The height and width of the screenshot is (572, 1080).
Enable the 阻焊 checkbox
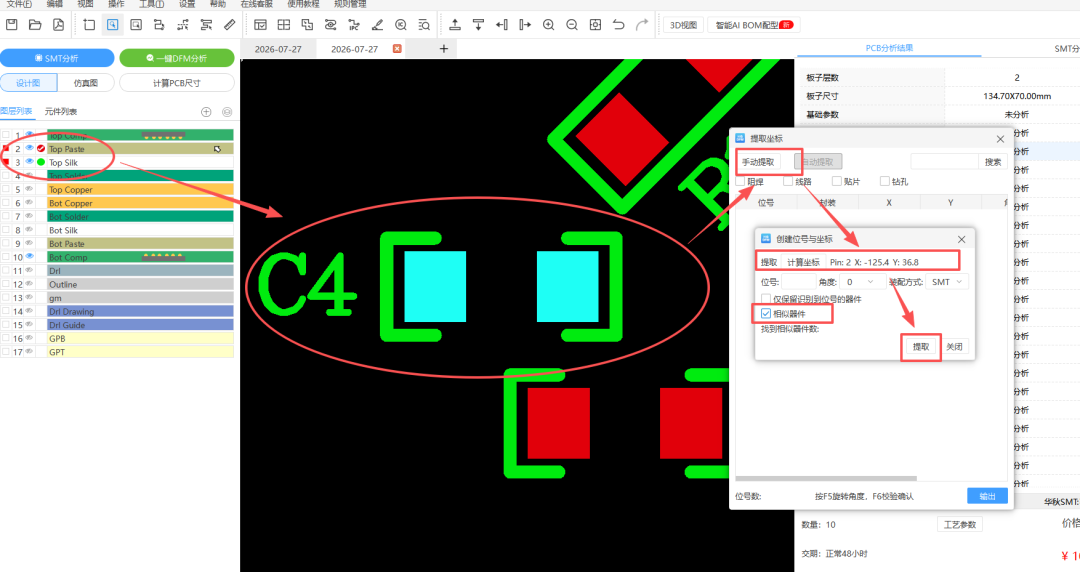(x=740, y=181)
